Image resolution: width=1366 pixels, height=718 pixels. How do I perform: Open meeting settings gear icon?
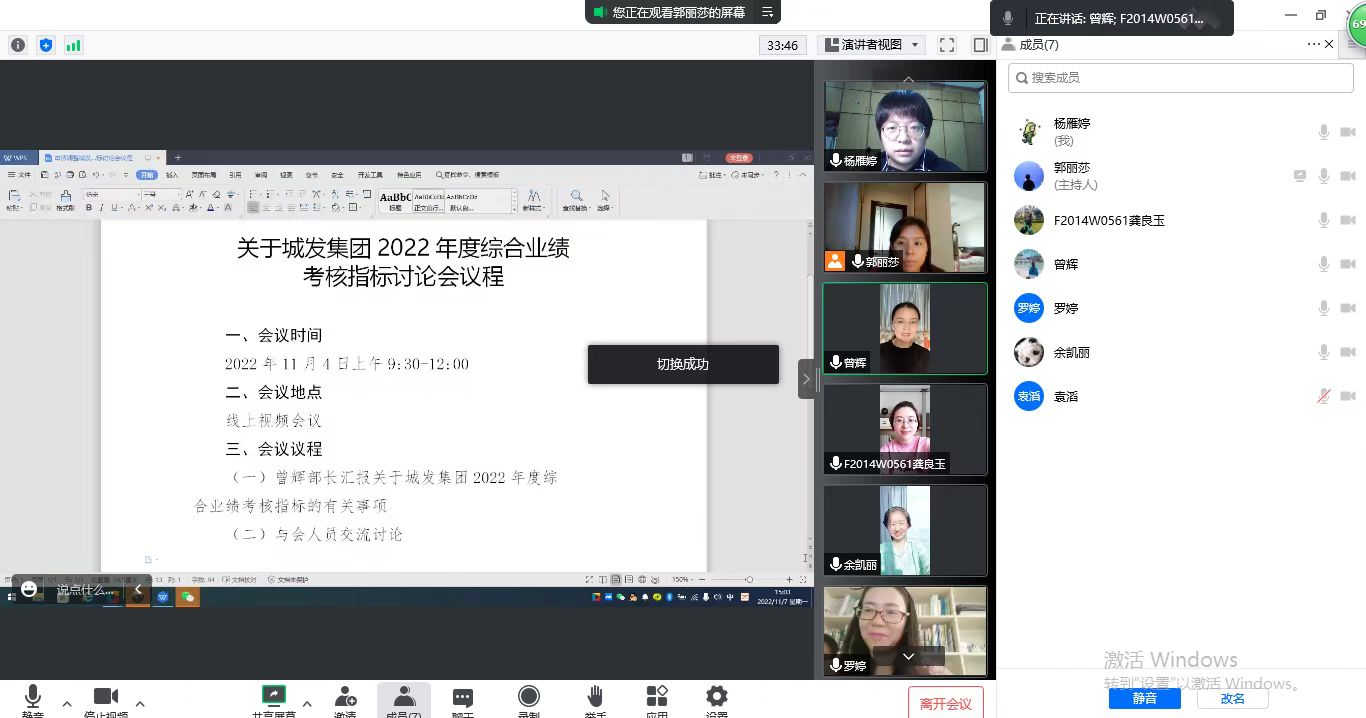pos(716,697)
